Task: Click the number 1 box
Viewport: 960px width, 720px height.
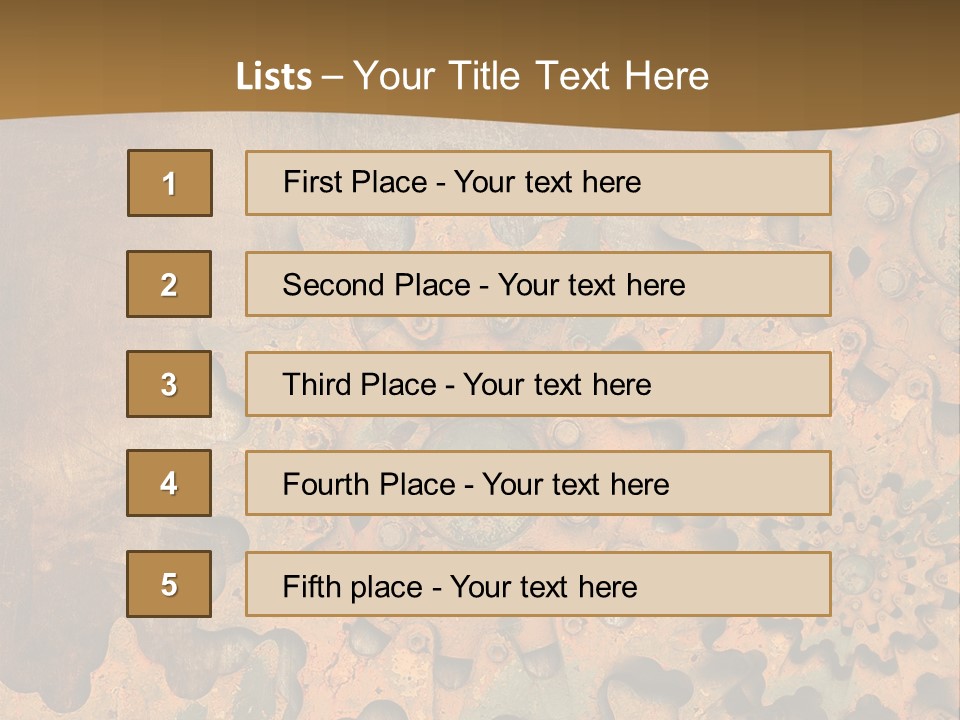Action: (x=170, y=183)
